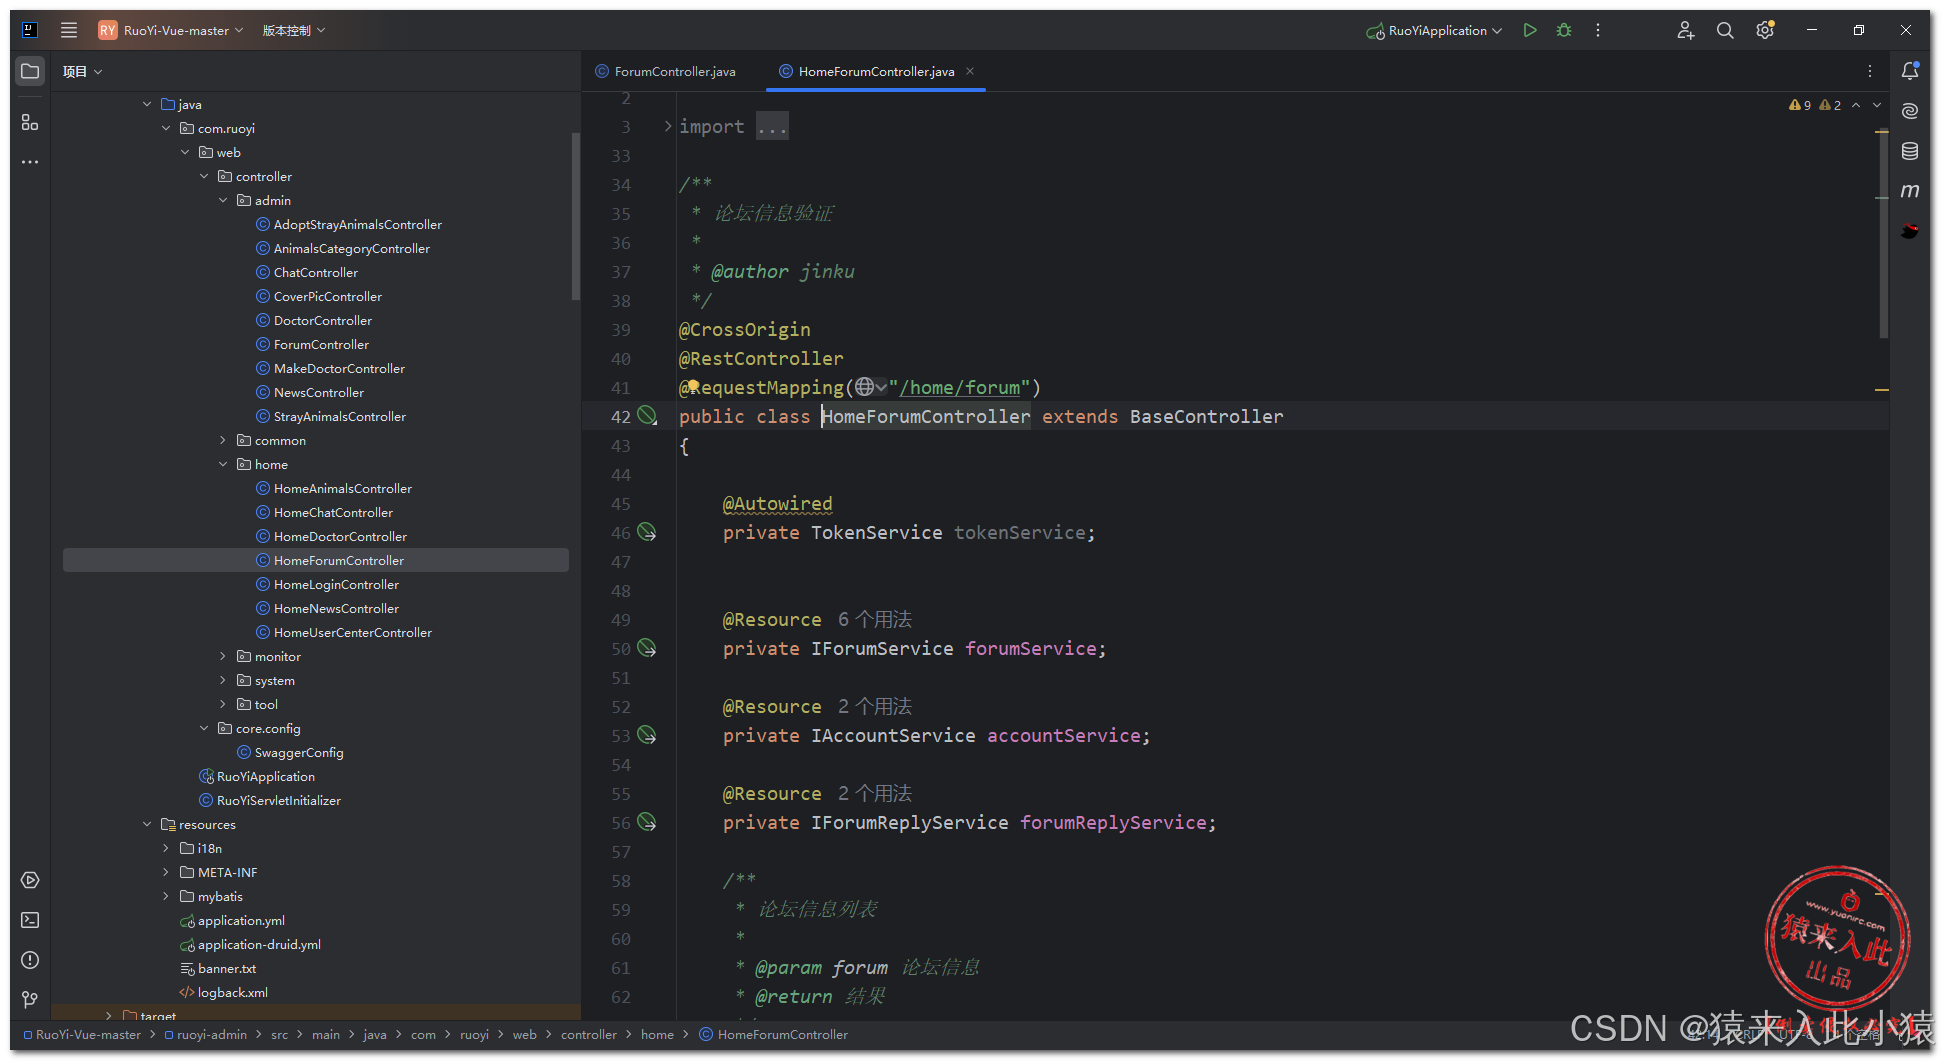The width and height of the screenshot is (1941, 1061).
Task: Click the bean gutter icon on line 53
Action: click(x=647, y=735)
